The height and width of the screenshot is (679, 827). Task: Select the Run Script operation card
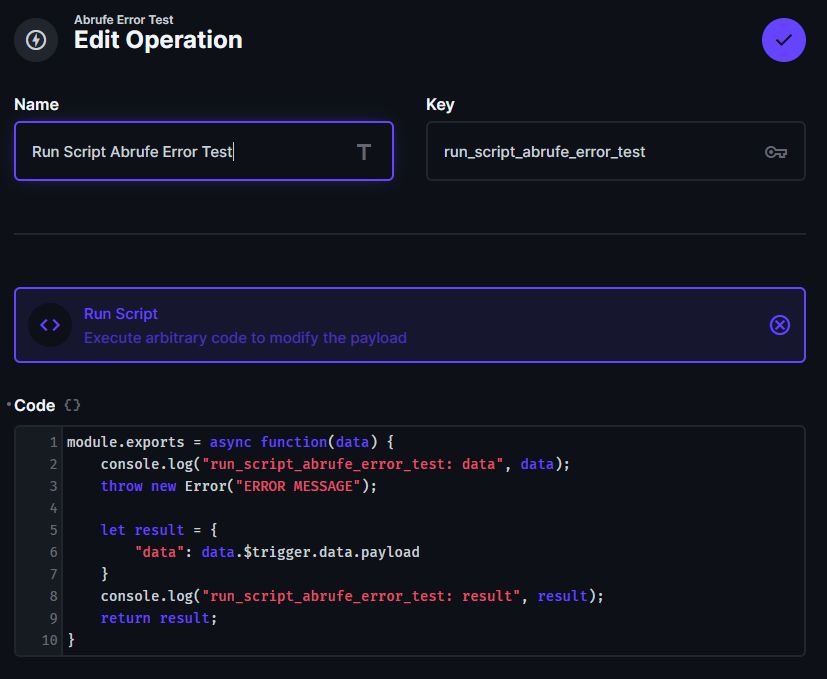[x=400, y=325]
